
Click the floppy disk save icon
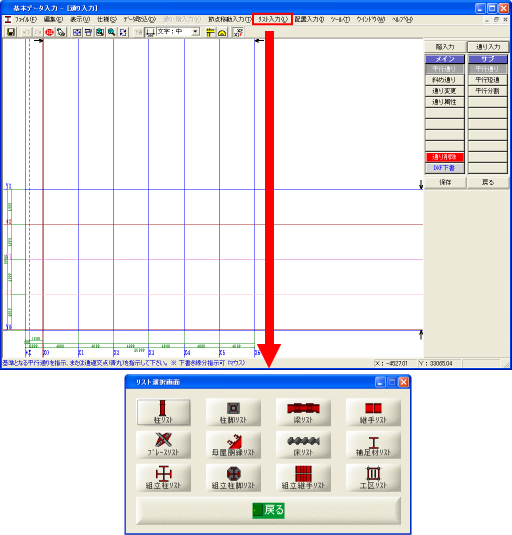click(x=11, y=32)
